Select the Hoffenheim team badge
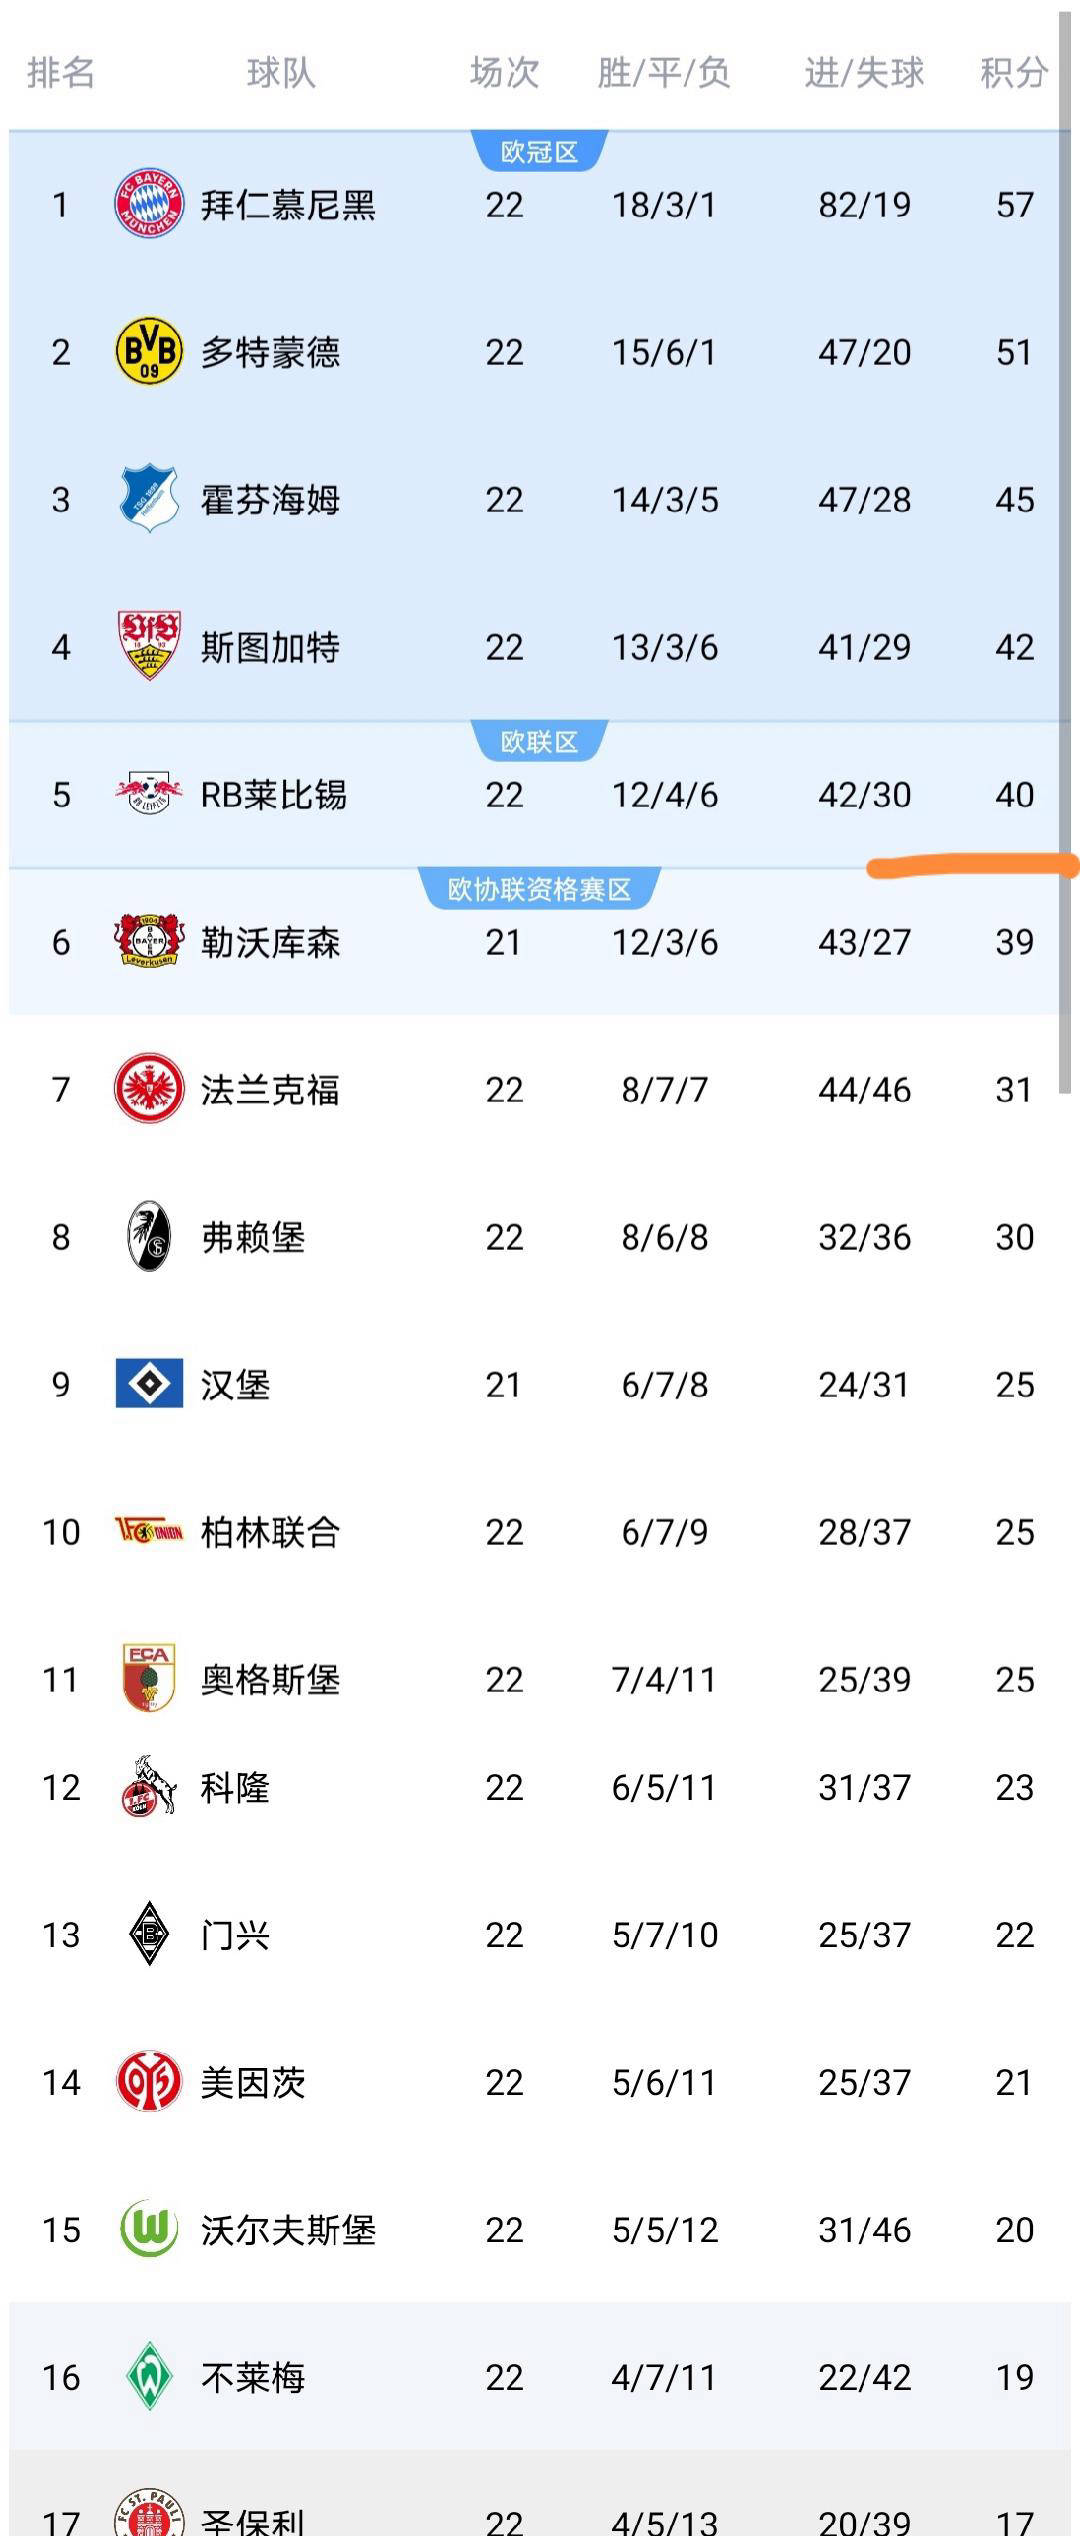Viewport: 1080px width, 2536px height. coord(149,498)
